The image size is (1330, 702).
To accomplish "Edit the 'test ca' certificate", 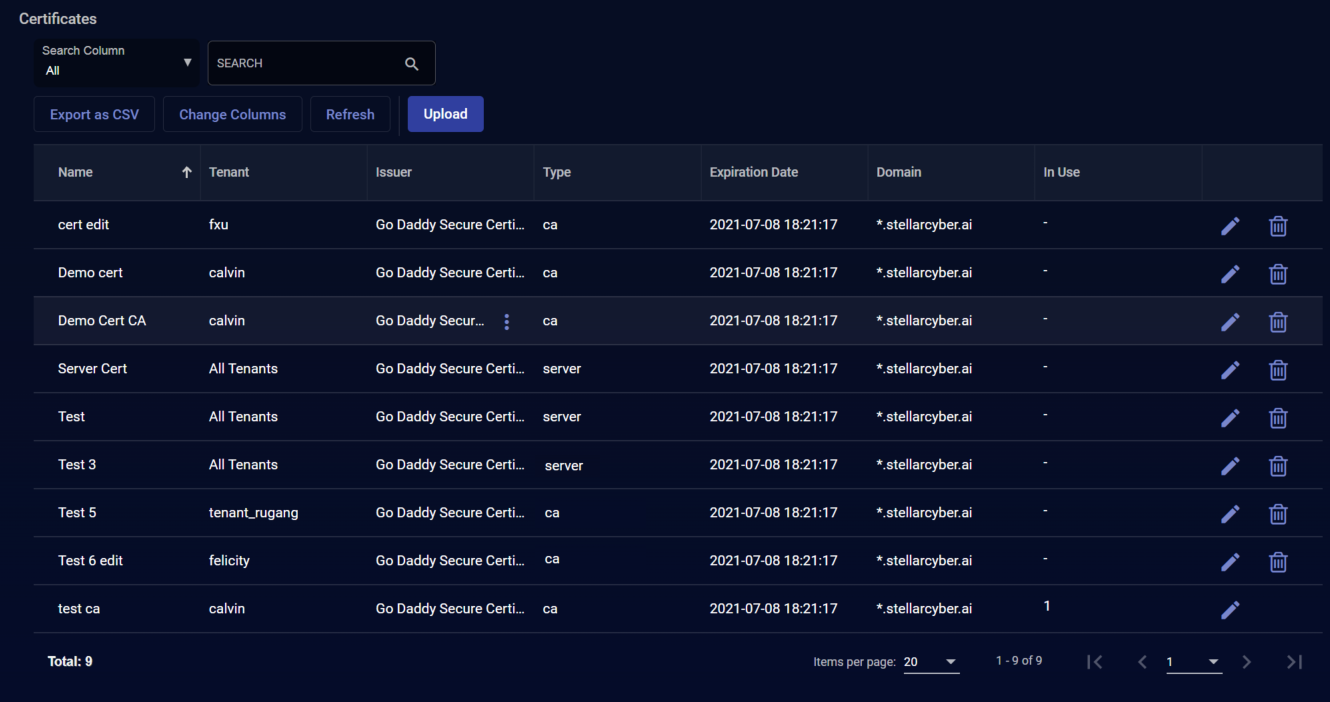I will 1230,610.
